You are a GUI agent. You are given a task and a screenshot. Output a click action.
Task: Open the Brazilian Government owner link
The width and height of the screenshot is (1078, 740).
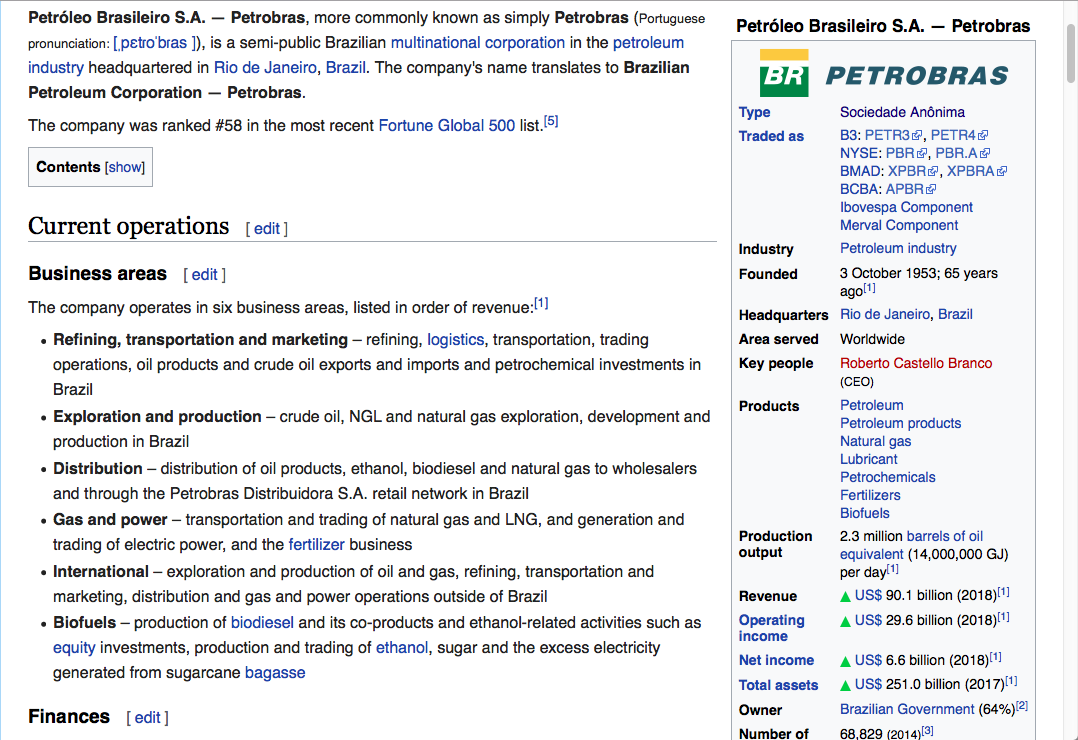coord(907,709)
